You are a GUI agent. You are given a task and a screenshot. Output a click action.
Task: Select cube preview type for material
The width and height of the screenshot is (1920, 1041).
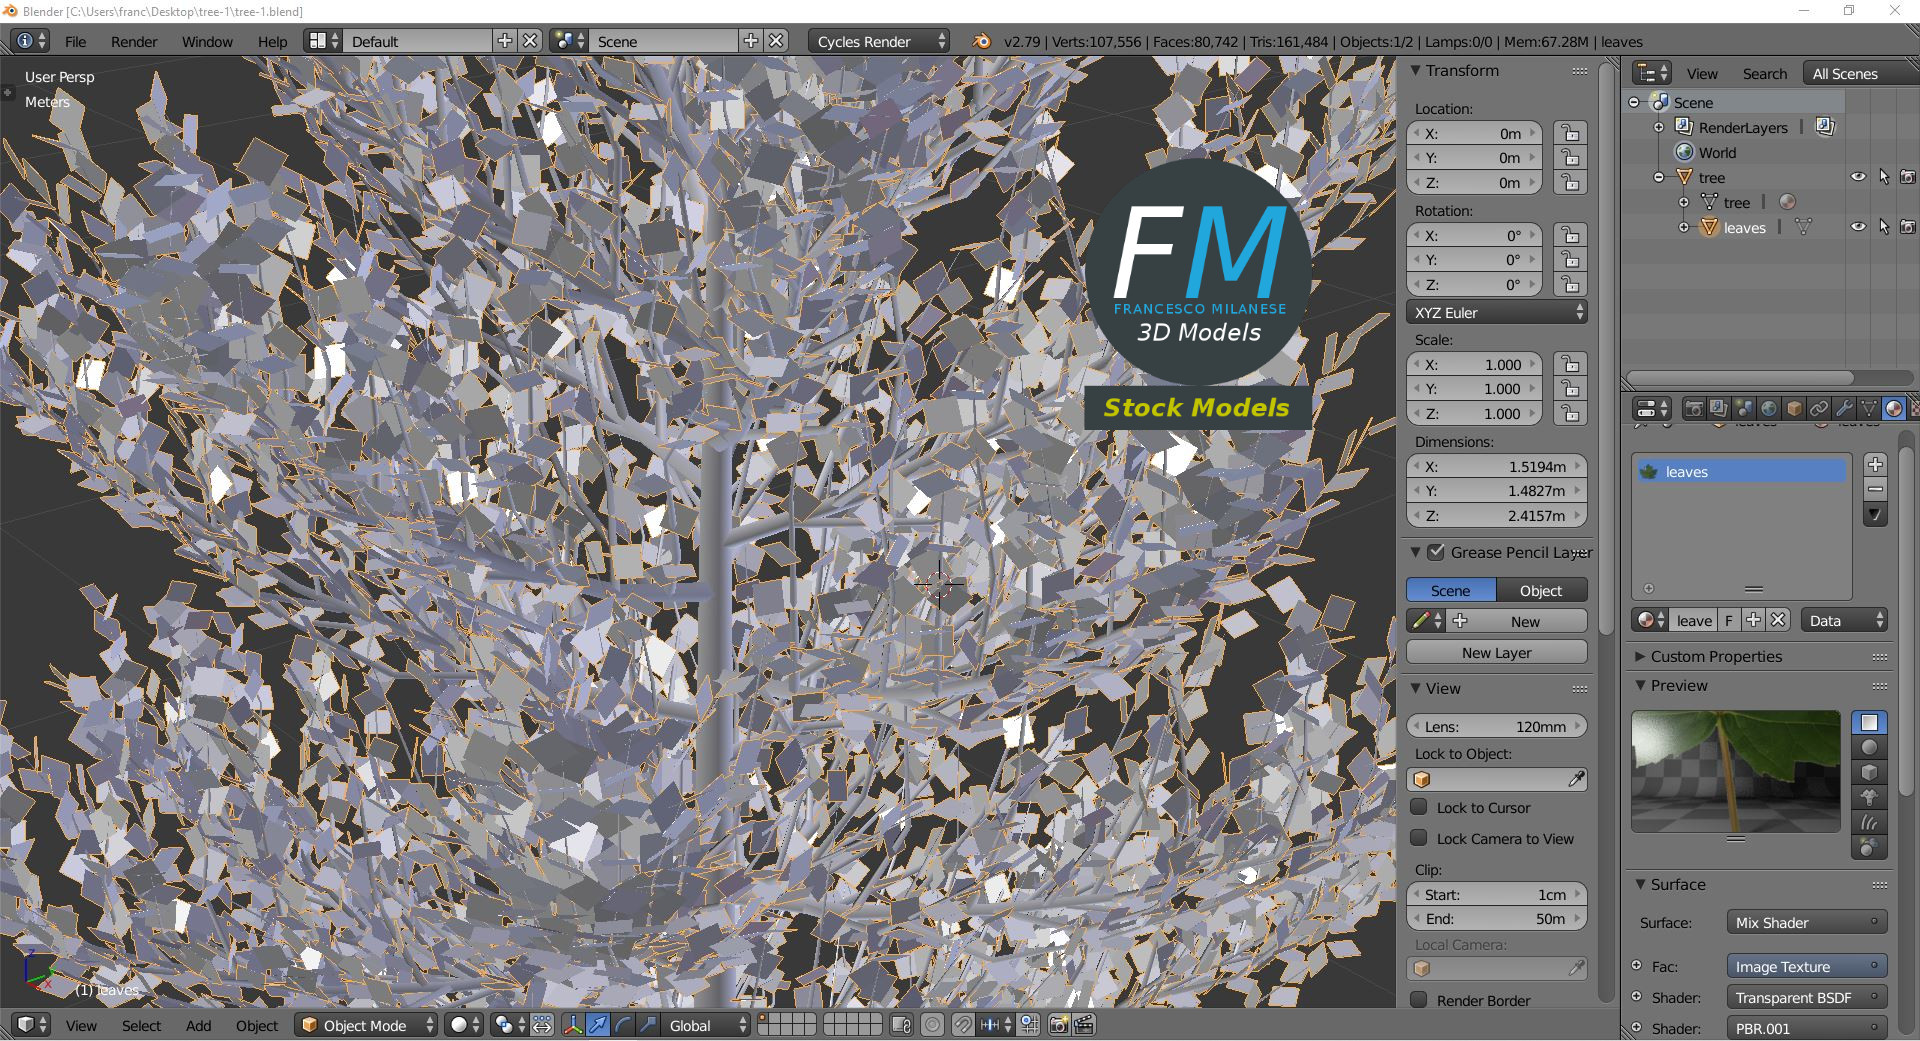pos(1869,773)
